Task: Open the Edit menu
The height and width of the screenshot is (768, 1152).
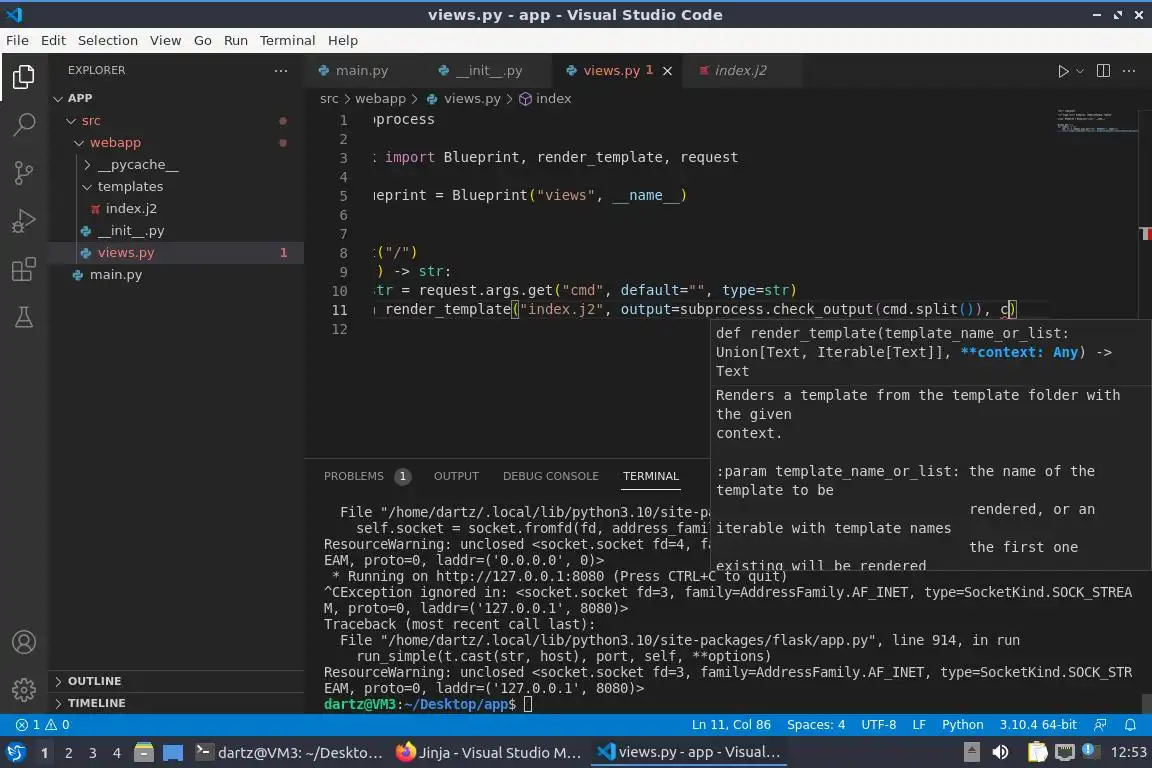Action: click(53, 40)
